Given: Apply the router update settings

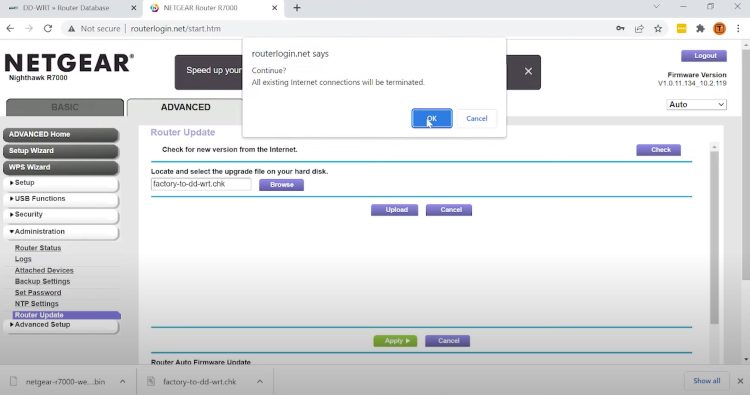Looking at the screenshot, I should coord(395,341).
